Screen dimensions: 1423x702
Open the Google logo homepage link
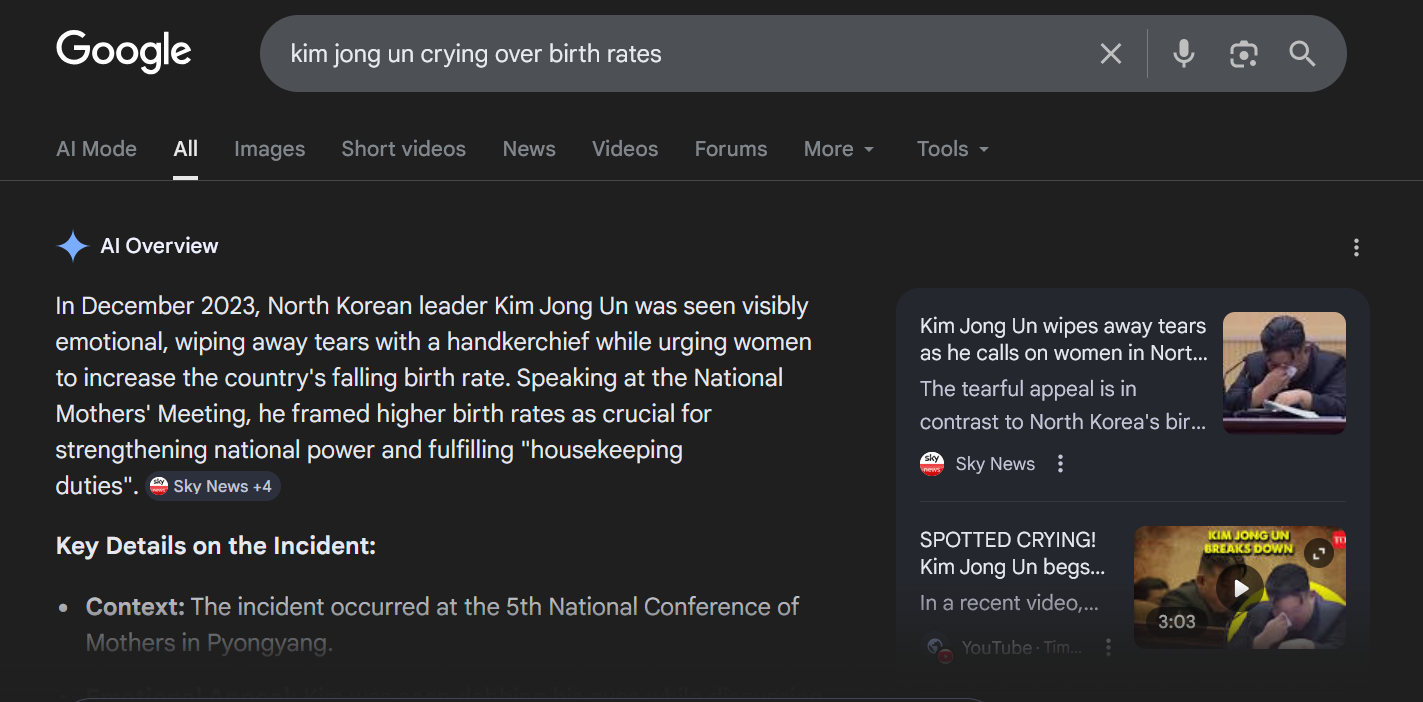click(x=124, y=52)
